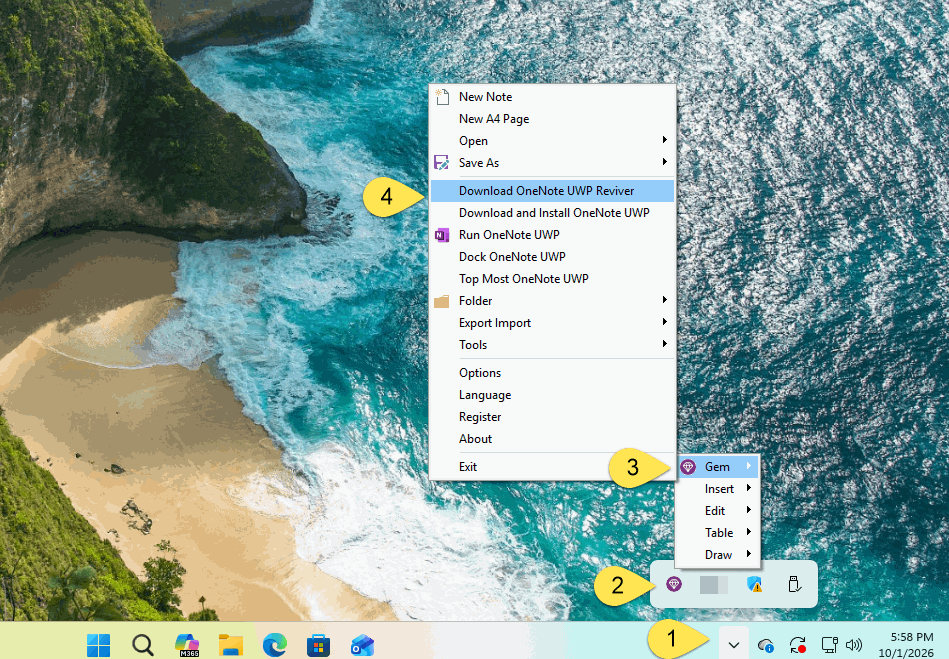Open Outlook from taskbar
The width and height of the screenshot is (949, 659).
tap(363, 645)
